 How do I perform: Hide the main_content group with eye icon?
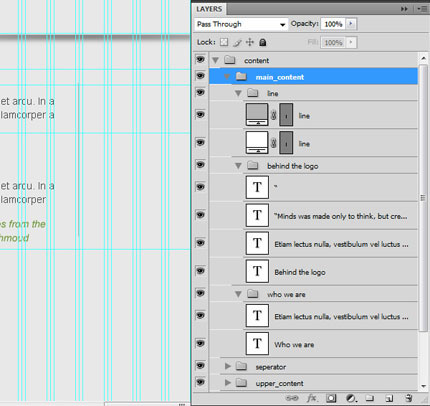[x=200, y=76]
